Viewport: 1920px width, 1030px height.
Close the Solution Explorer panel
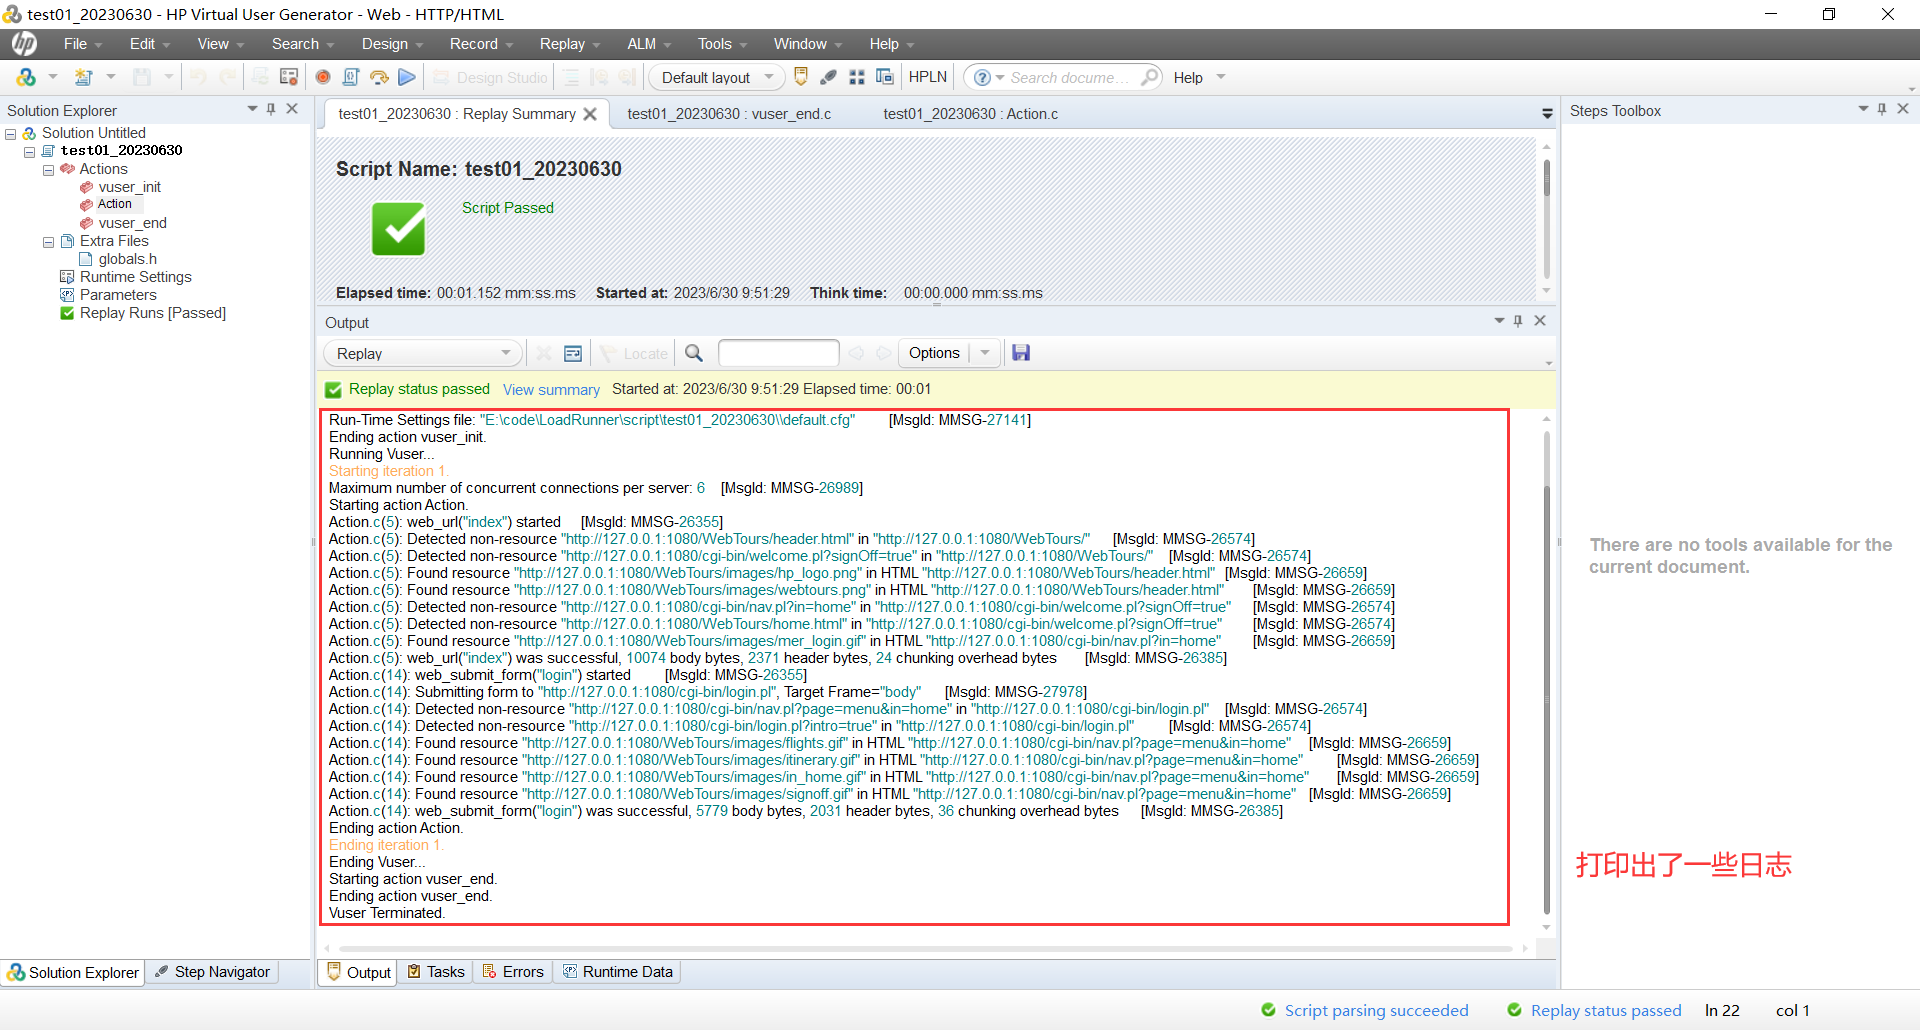pos(292,109)
